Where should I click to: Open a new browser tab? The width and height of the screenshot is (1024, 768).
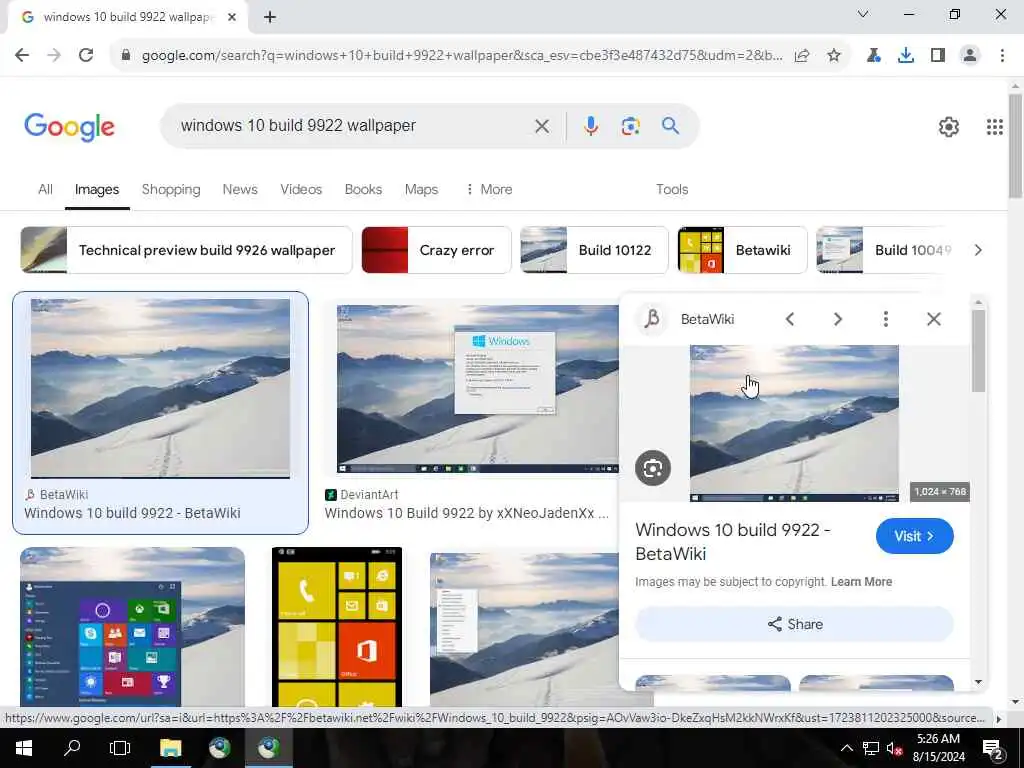click(x=270, y=17)
